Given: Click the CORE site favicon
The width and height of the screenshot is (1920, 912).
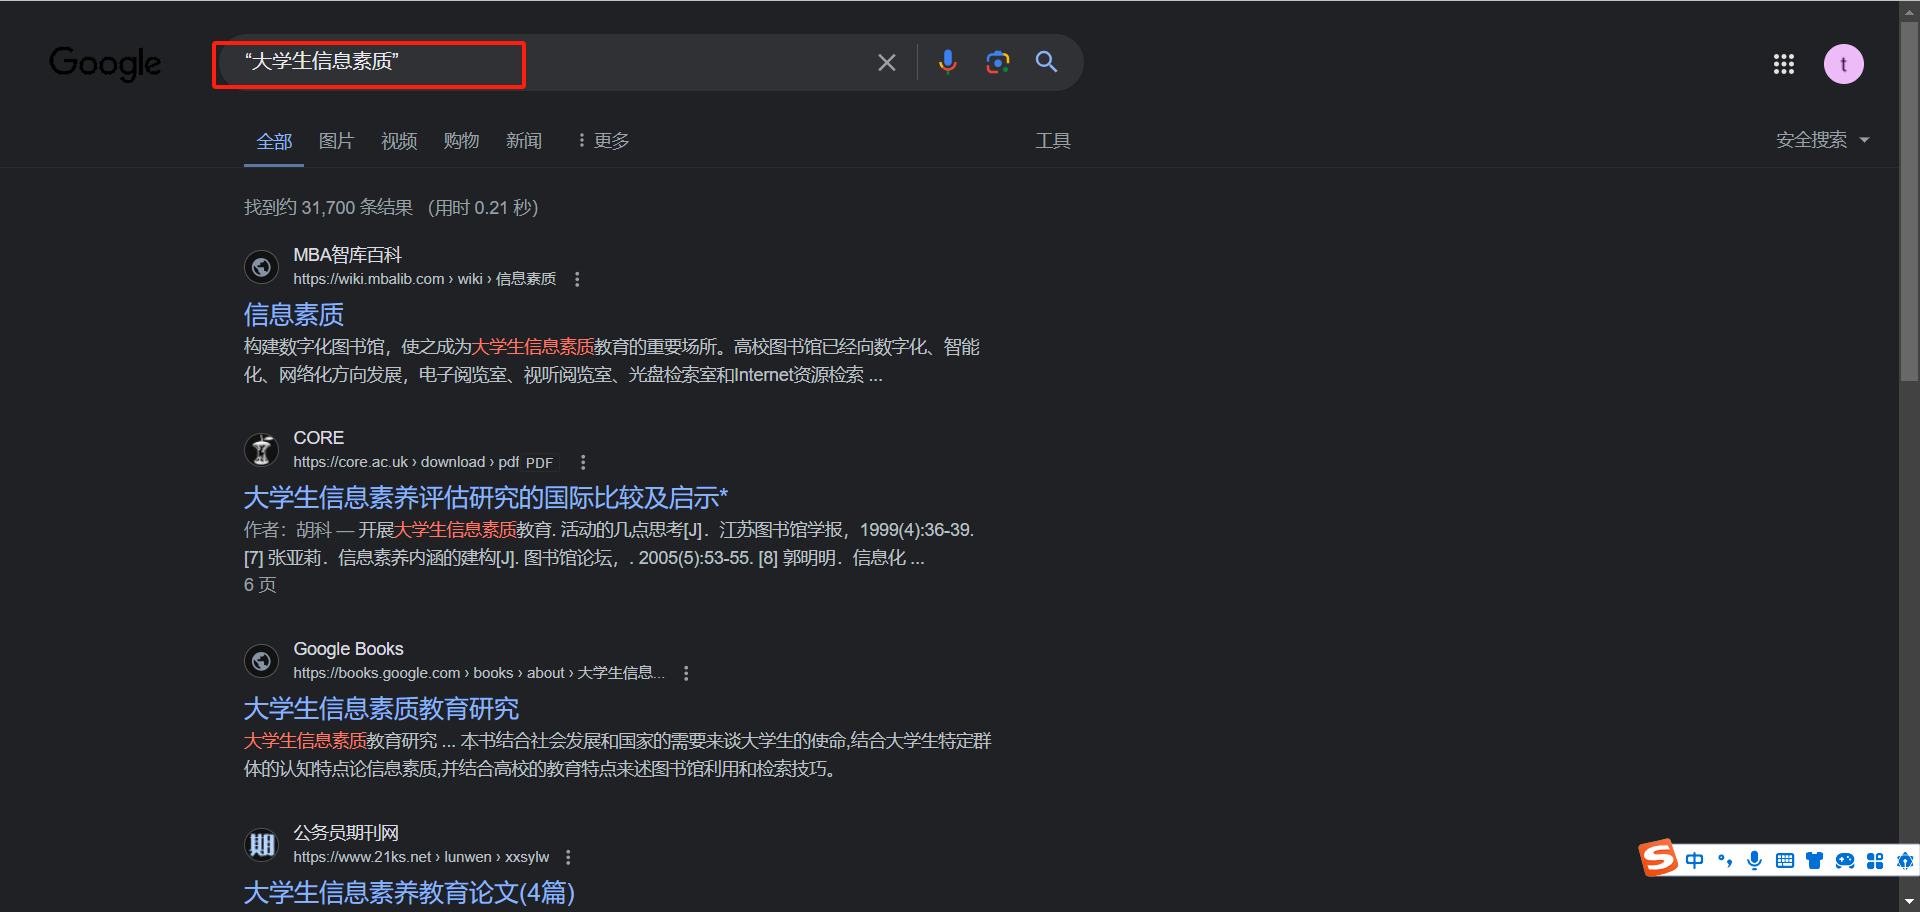Looking at the screenshot, I should click(x=261, y=450).
